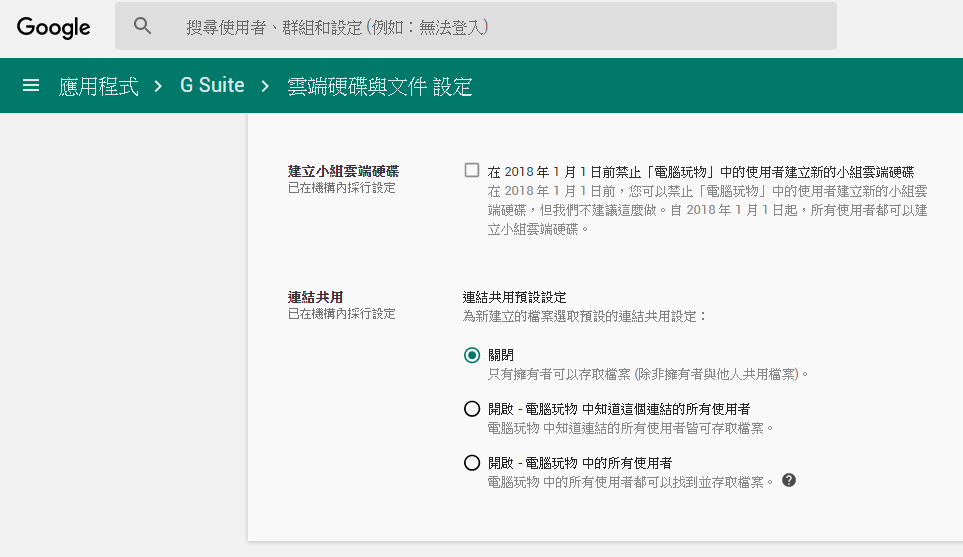
Task: Click the 關閉 option label text
Action: tap(501, 355)
